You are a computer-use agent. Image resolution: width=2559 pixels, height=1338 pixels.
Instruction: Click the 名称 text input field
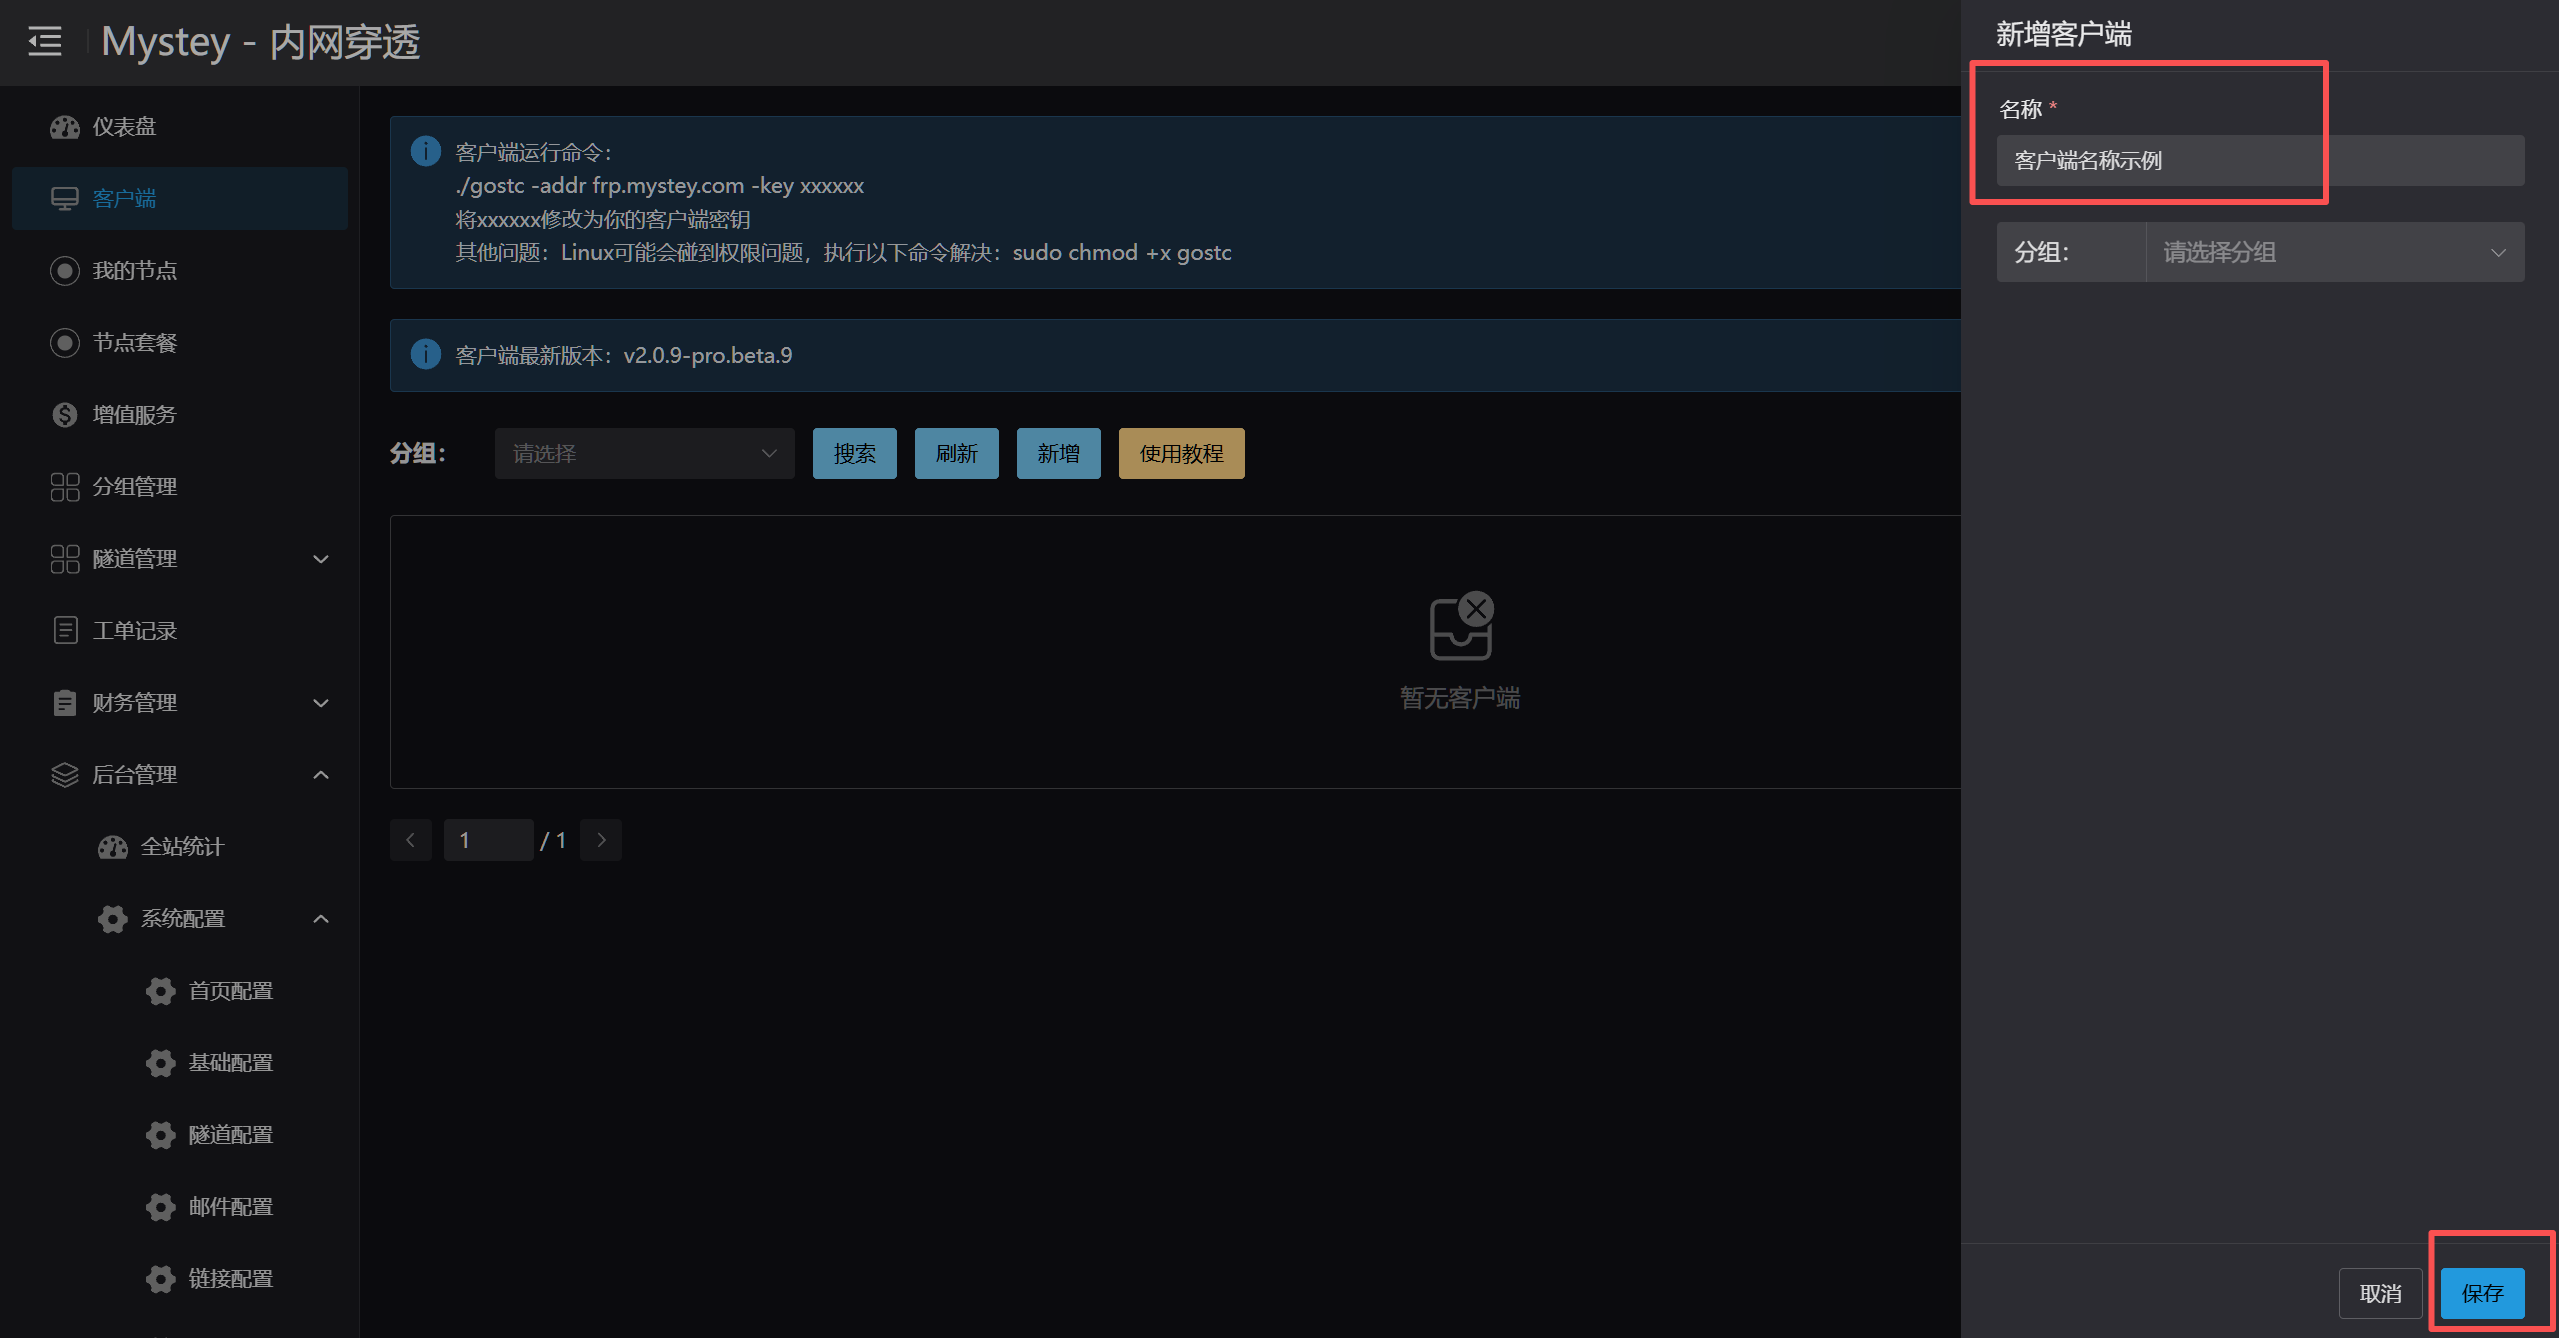(2259, 161)
